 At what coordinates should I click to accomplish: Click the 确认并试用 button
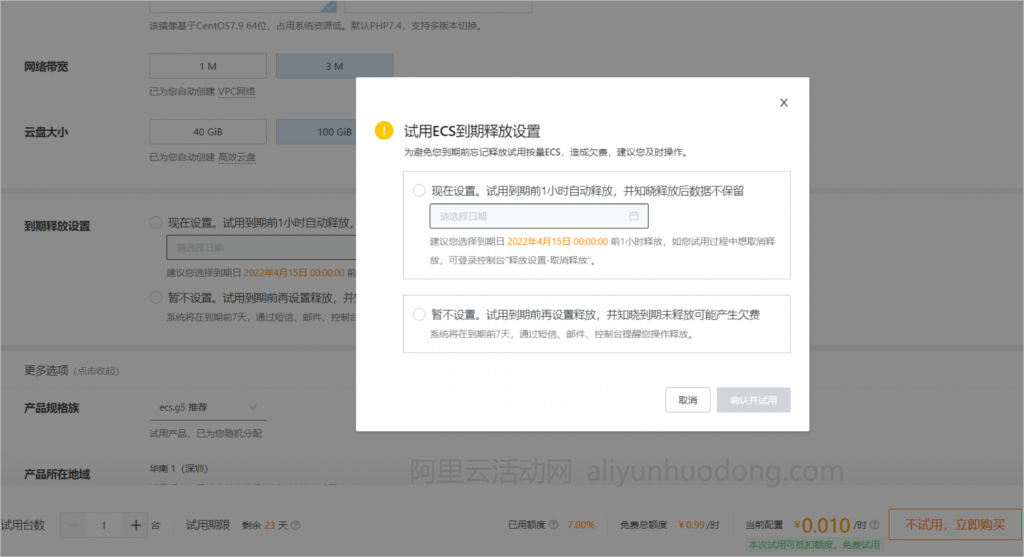click(x=754, y=400)
